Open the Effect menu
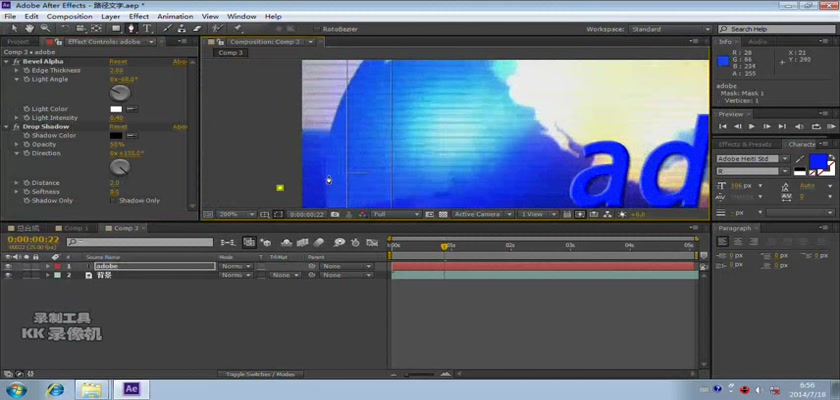840x400 pixels. 139,17
